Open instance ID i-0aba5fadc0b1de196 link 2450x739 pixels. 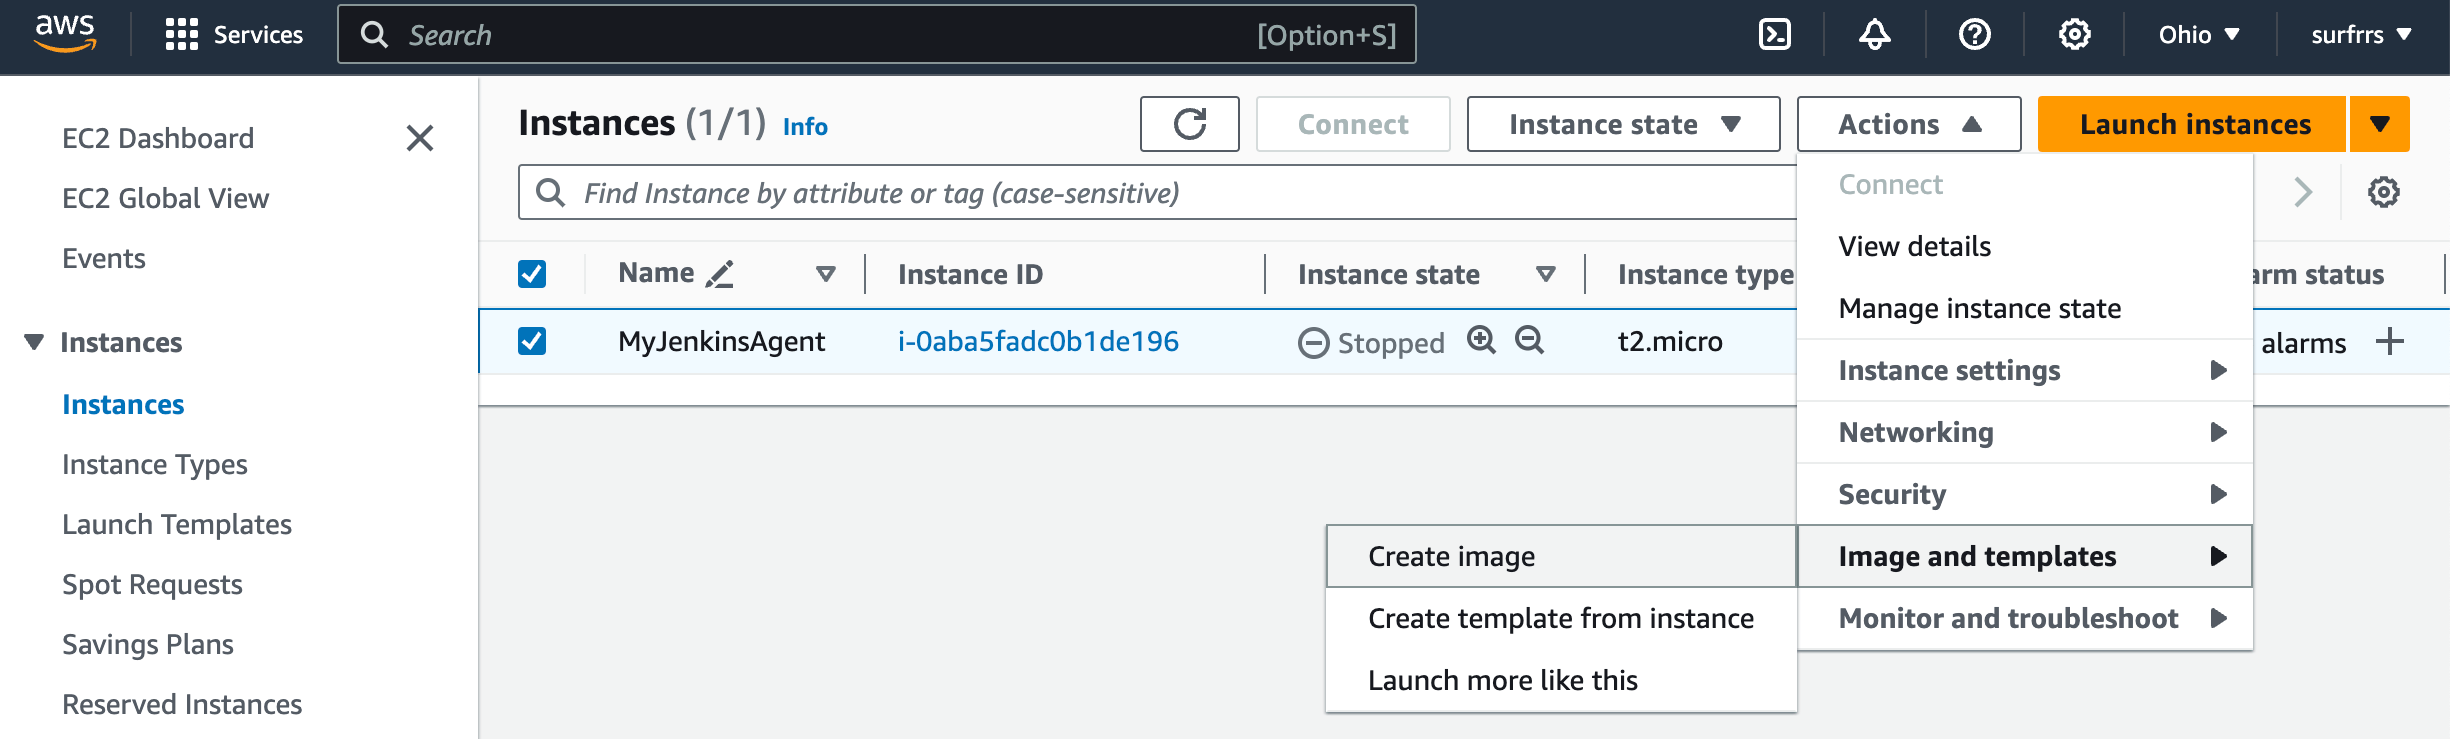click(1038, 341)
